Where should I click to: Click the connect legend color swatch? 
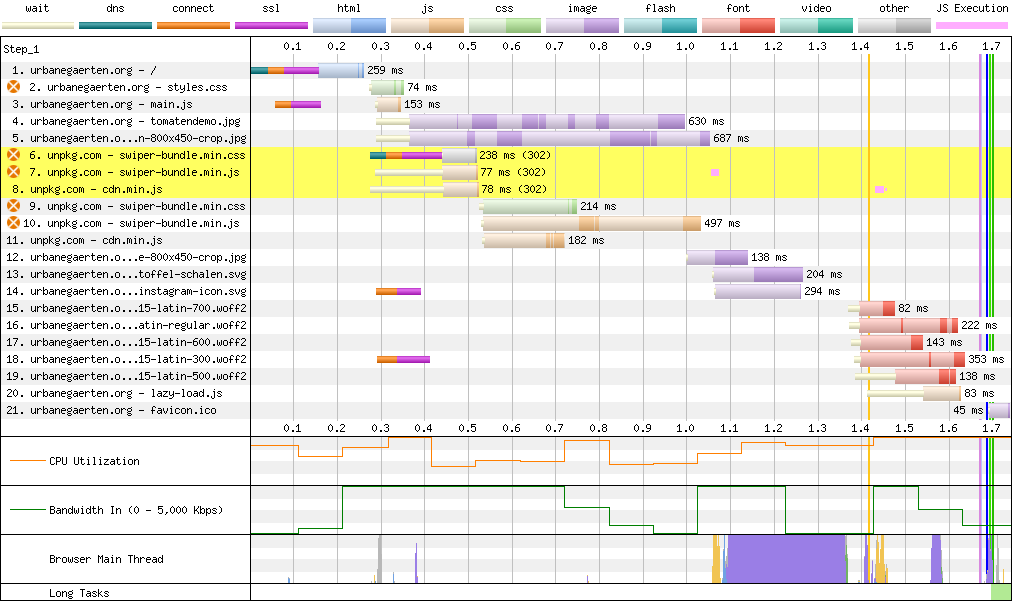click(x=194, y=26)
